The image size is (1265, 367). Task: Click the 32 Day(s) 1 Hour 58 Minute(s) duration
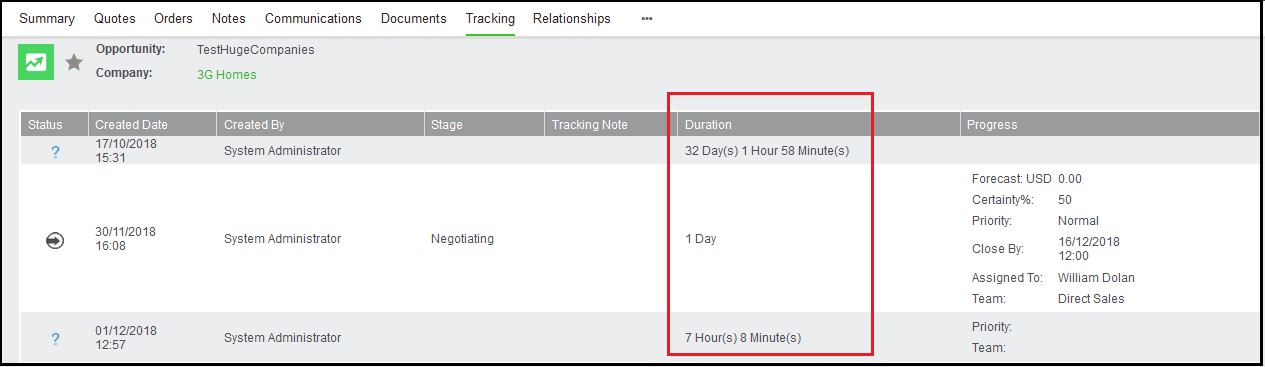click(x=767, y=151)
